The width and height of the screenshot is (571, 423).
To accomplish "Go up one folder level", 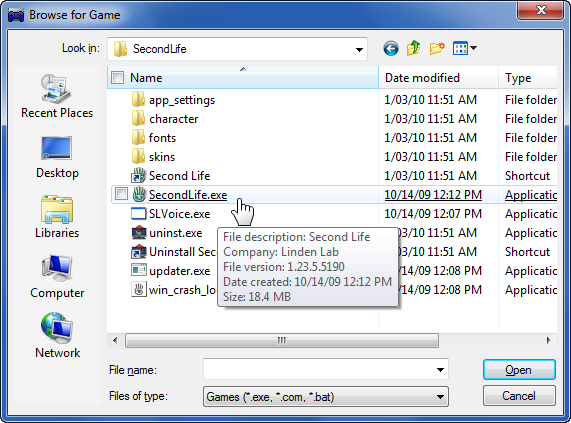I will pos(414,48).
